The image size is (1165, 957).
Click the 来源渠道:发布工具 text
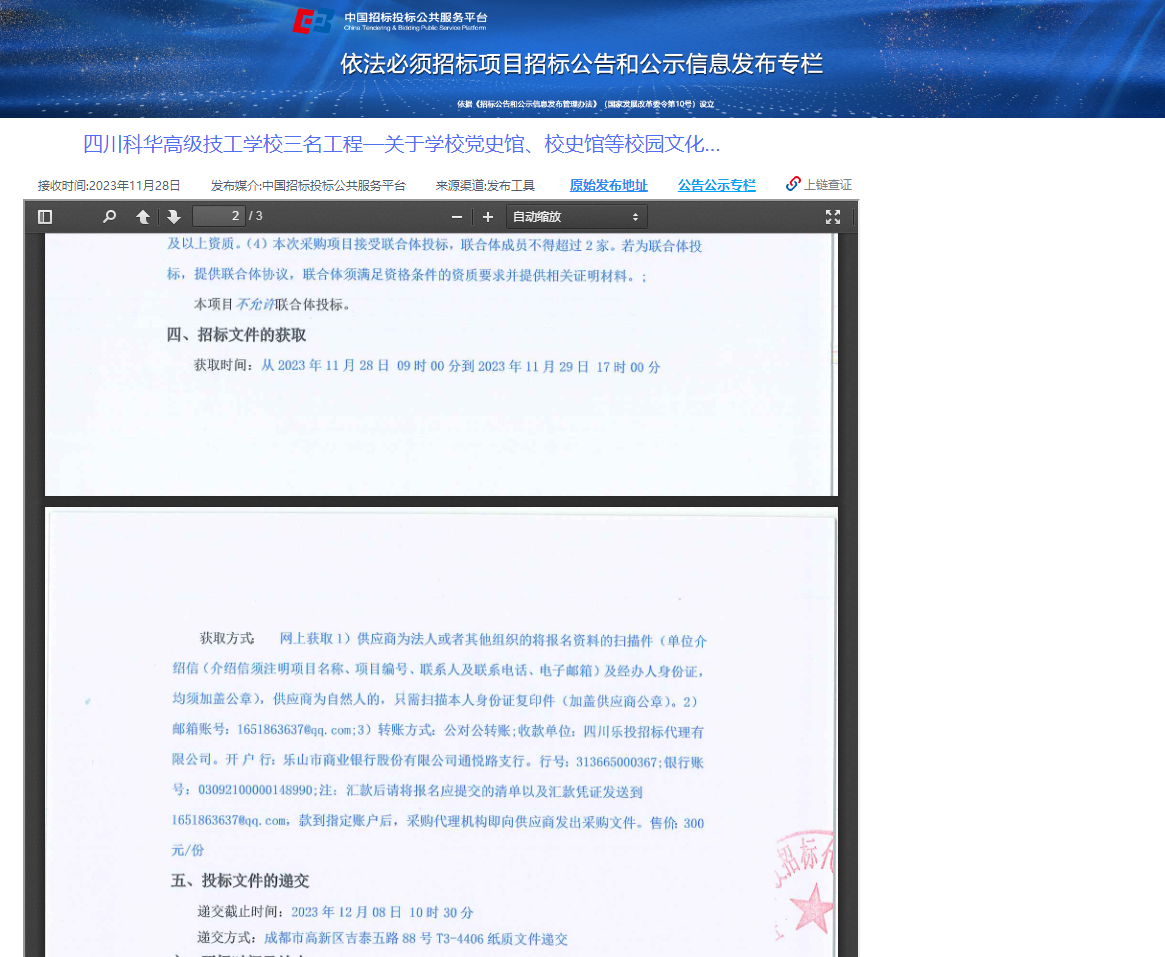pos(485,186)
